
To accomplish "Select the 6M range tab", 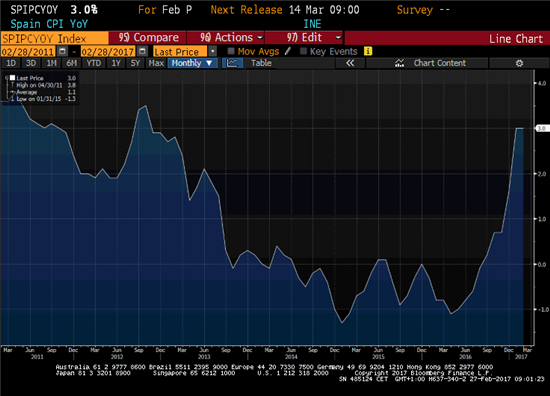I will tap(71, 63).
